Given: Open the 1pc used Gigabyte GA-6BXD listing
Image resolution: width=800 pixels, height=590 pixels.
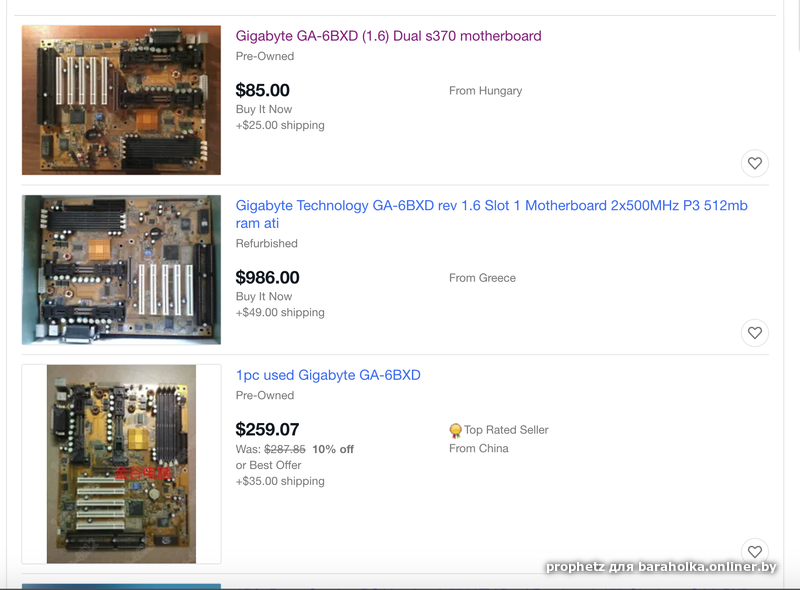Looking at the screenshot, I should click(328, 375).
